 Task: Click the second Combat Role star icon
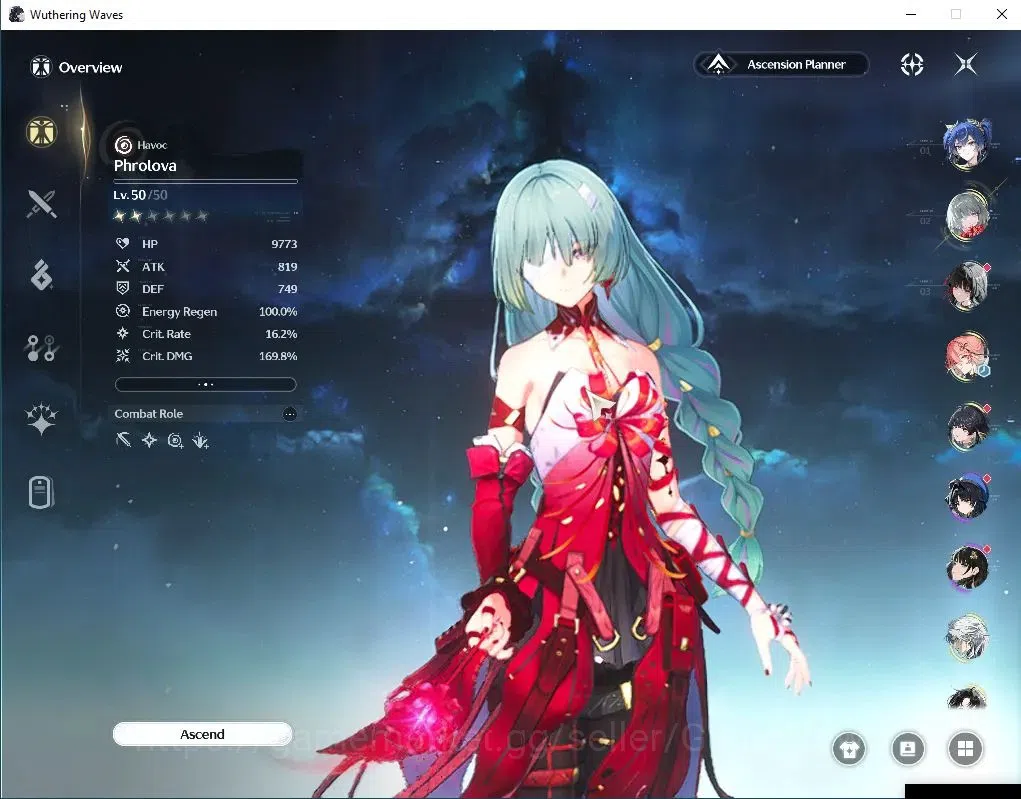pos(150,441)
